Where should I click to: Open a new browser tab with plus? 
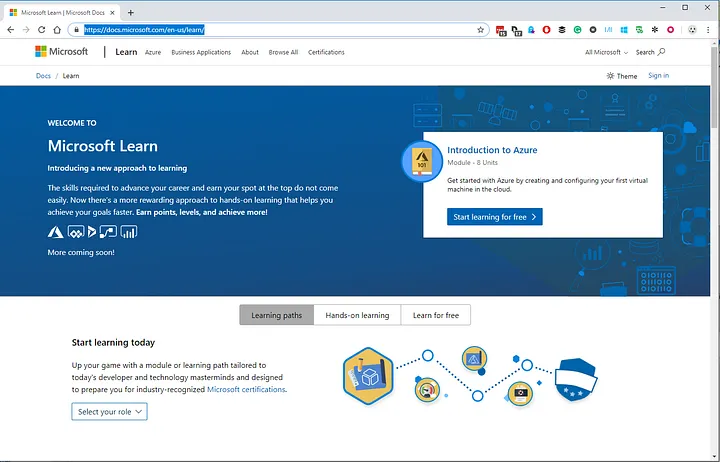tap(131, 12)
